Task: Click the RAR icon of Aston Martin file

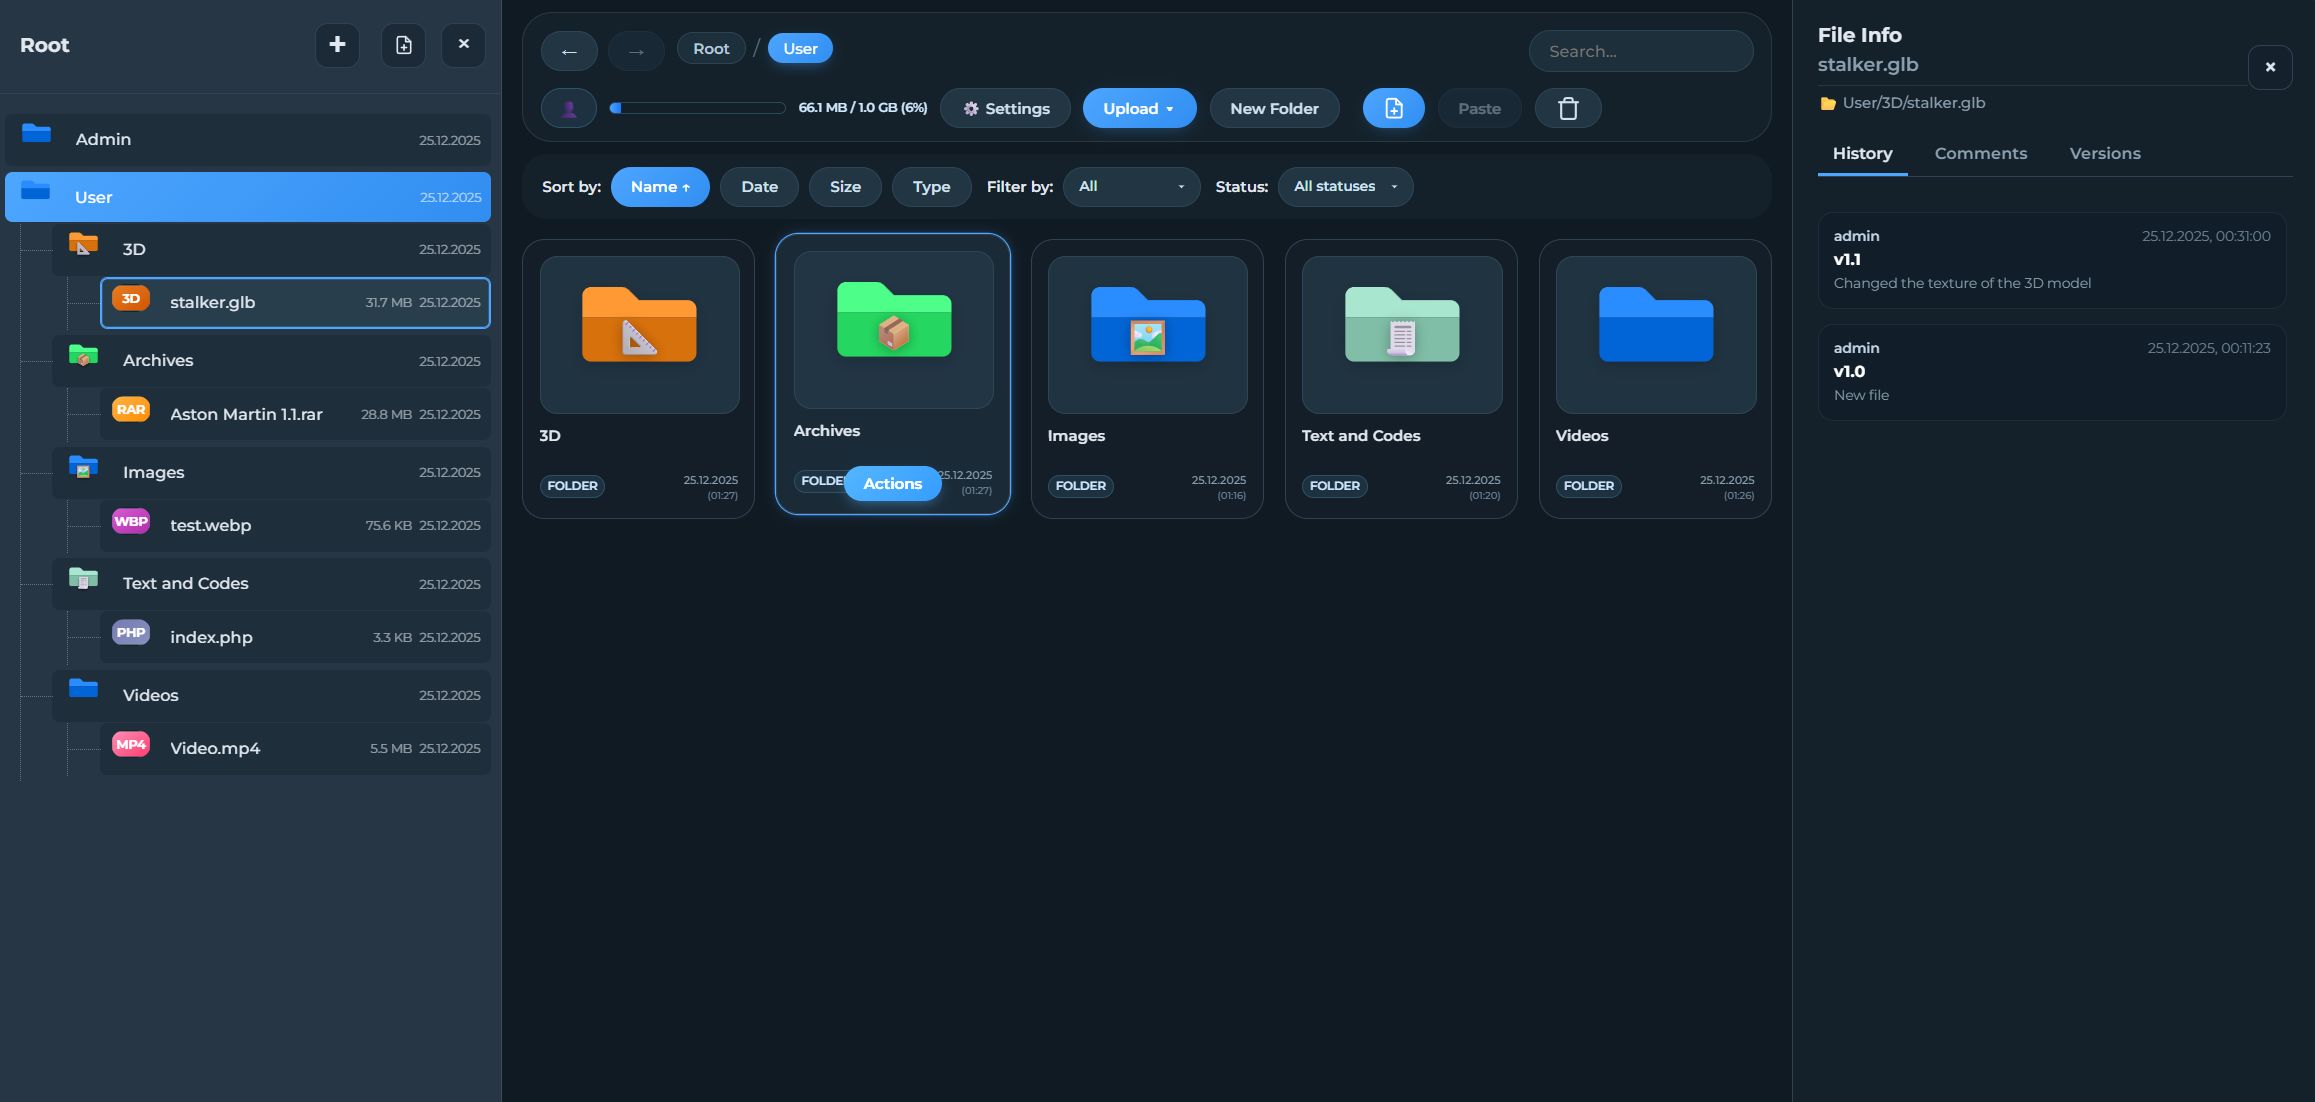Action: click(131, 410)
